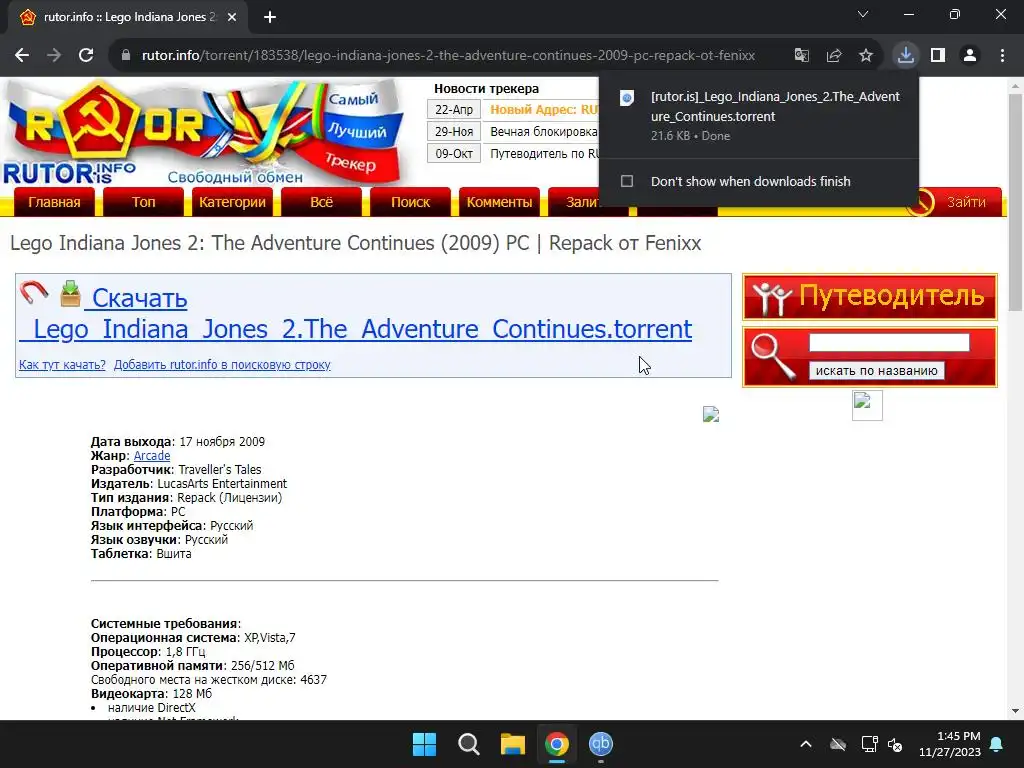Viewport: 1024px width, 768px height.
Task: Open qBittorrent from taskbar
Action: coord(601,744)
